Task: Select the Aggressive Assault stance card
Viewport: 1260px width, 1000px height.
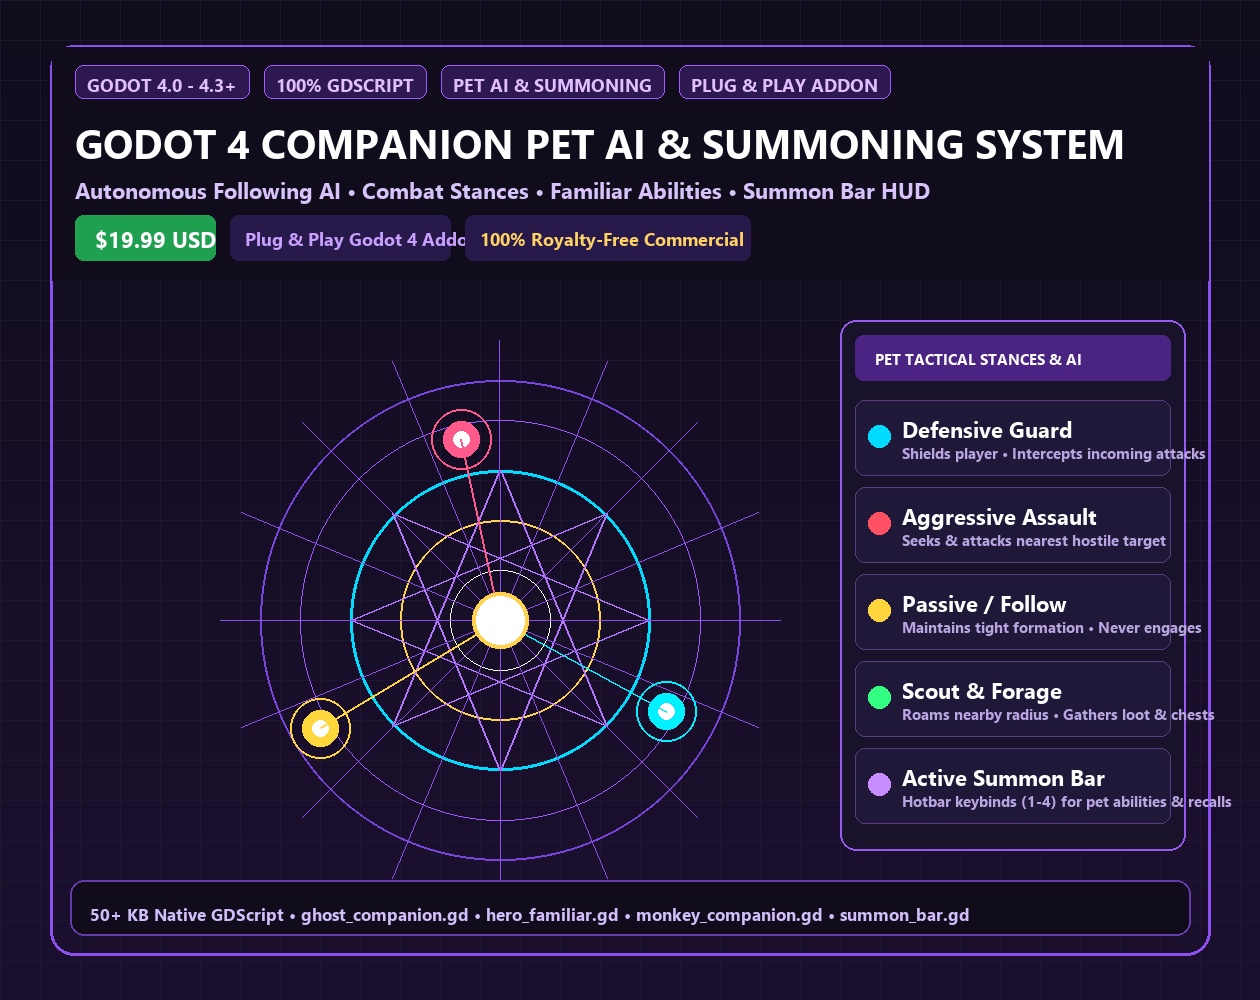Action: [1012, 525]
